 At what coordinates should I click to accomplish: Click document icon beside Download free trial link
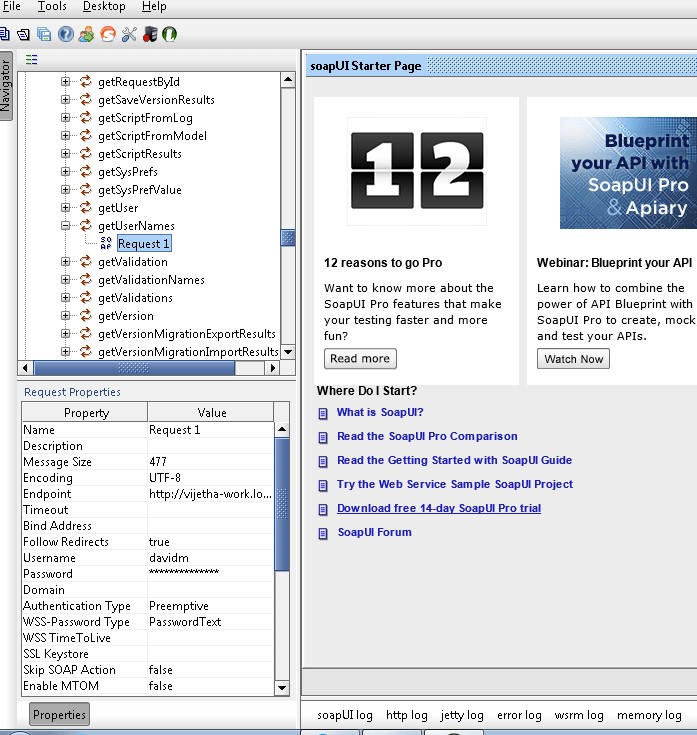pyautogui.click(x=323, y=509)
